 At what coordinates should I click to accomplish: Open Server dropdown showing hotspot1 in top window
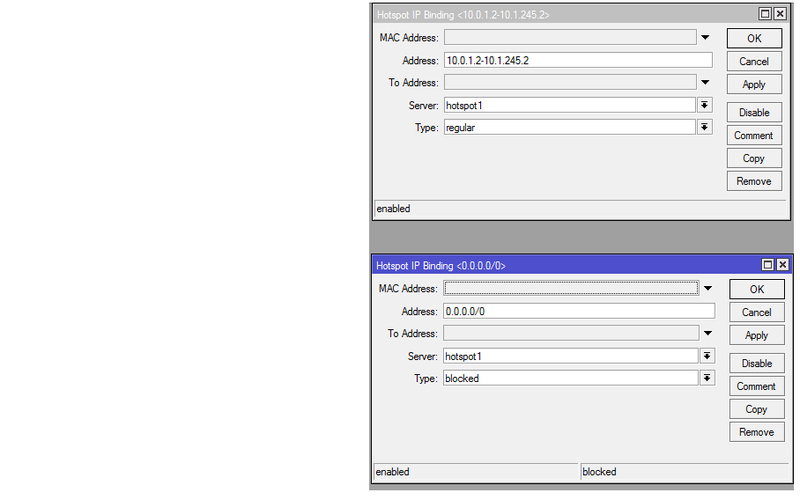705,105
